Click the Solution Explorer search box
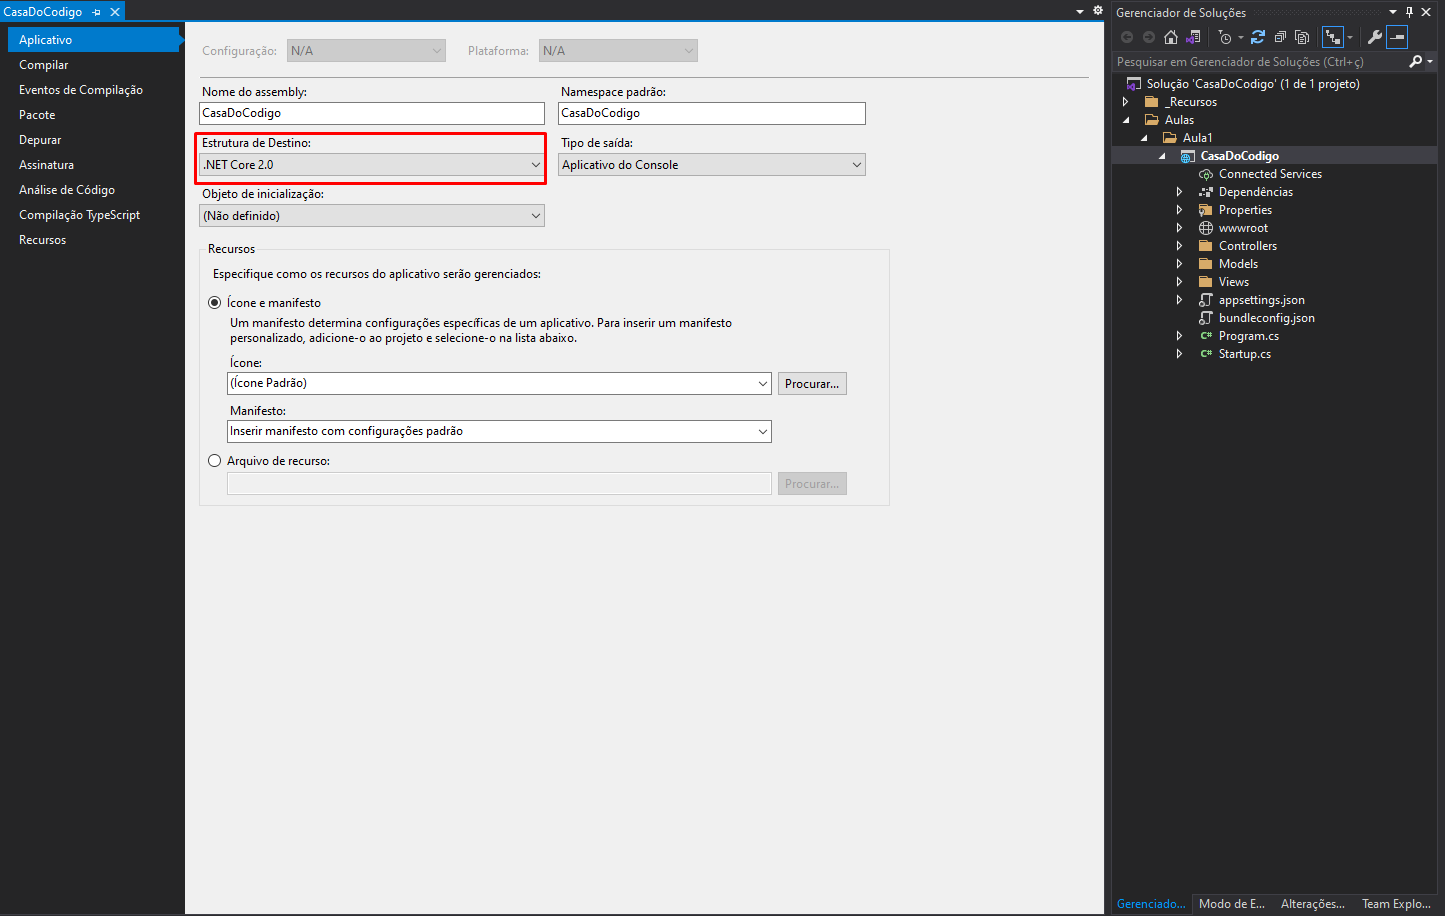Screen dimensions: 1445x916 1260,62
